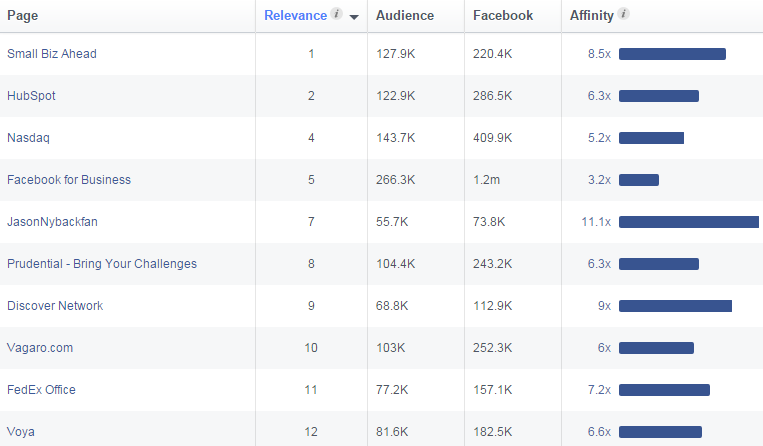Click the Voya 6.6x affinity bar
The width and height of the screenshot is (763, 446).
[660, 432]
